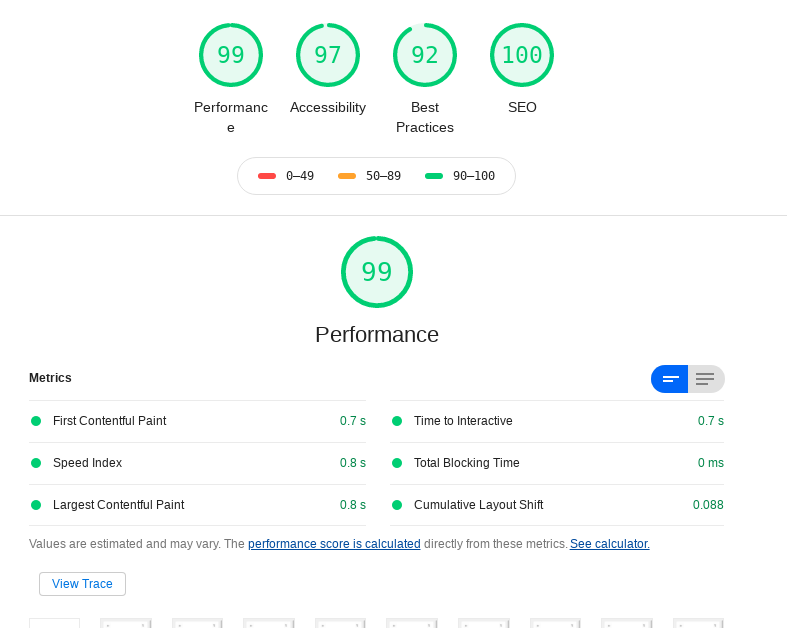Open the 'performance score is calculated' link

point(334,544)
